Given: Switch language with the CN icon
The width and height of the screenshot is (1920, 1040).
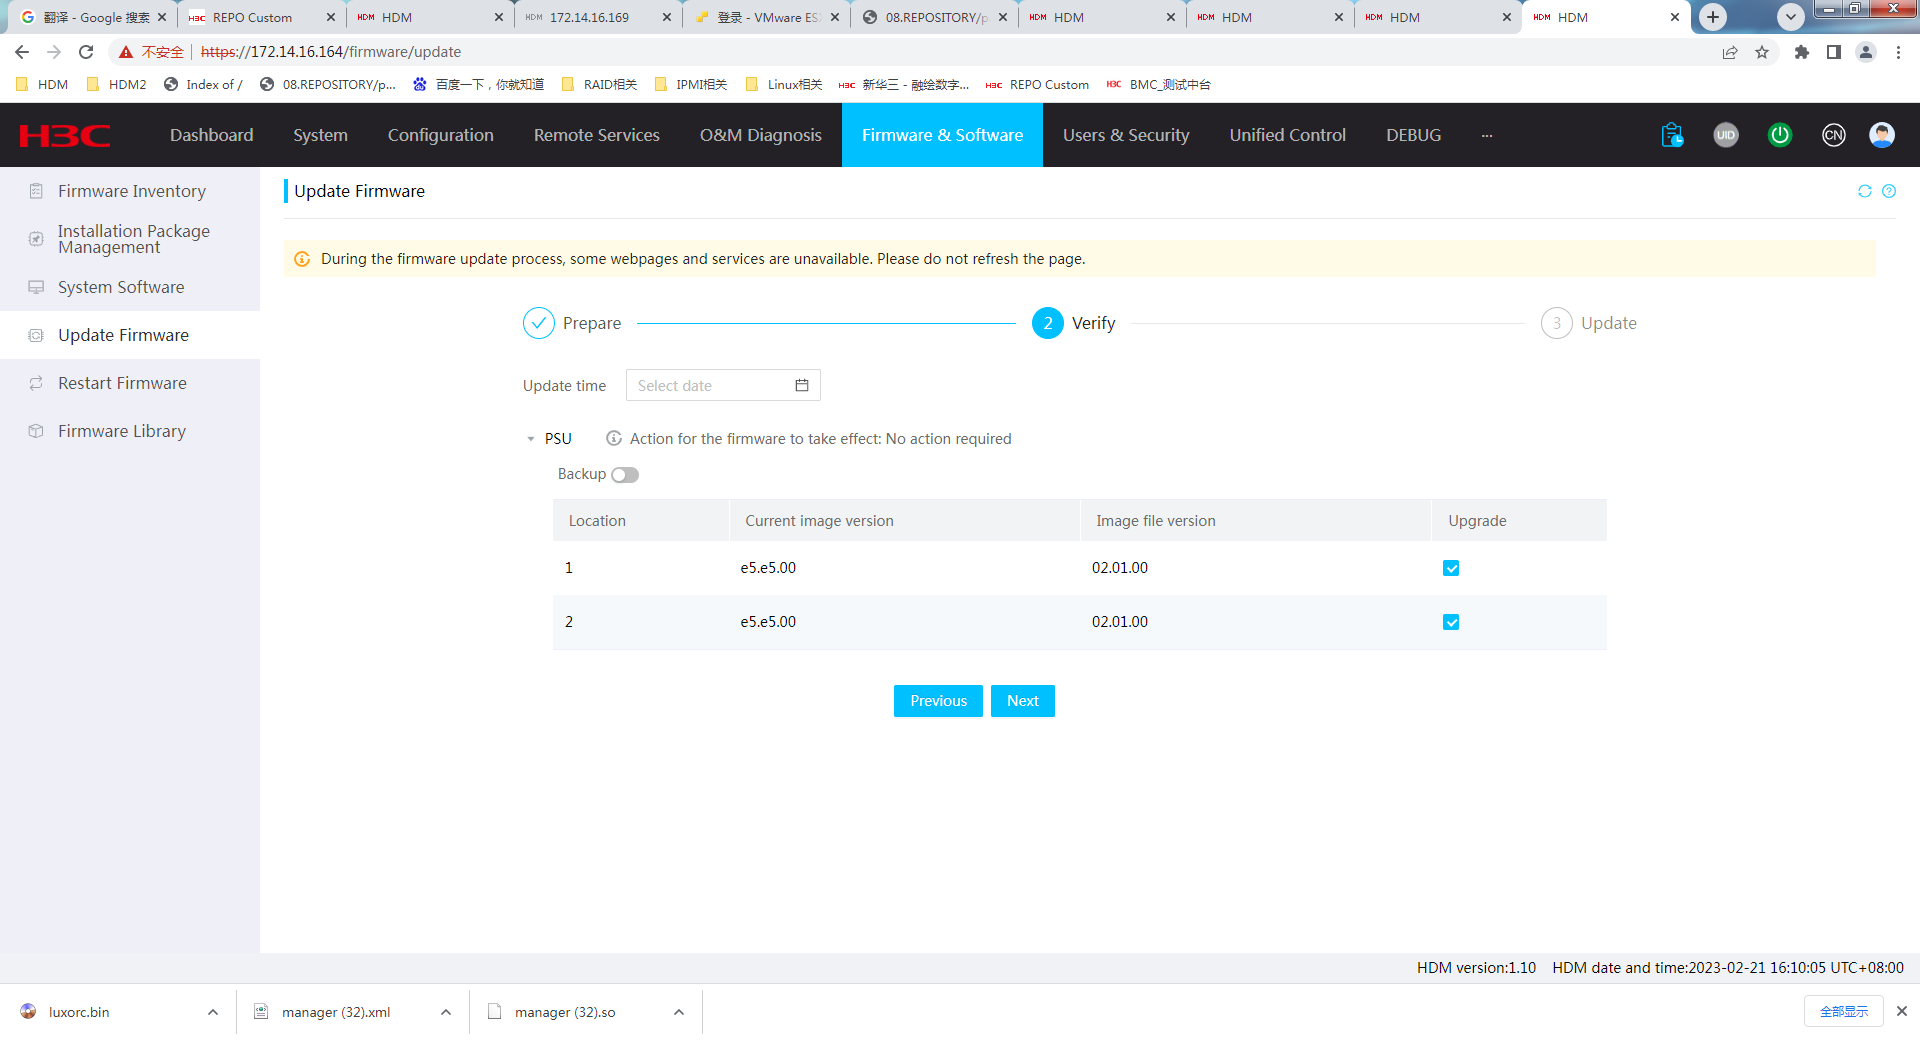Looking at the screenshot, I should click(x=1834, y=135).
